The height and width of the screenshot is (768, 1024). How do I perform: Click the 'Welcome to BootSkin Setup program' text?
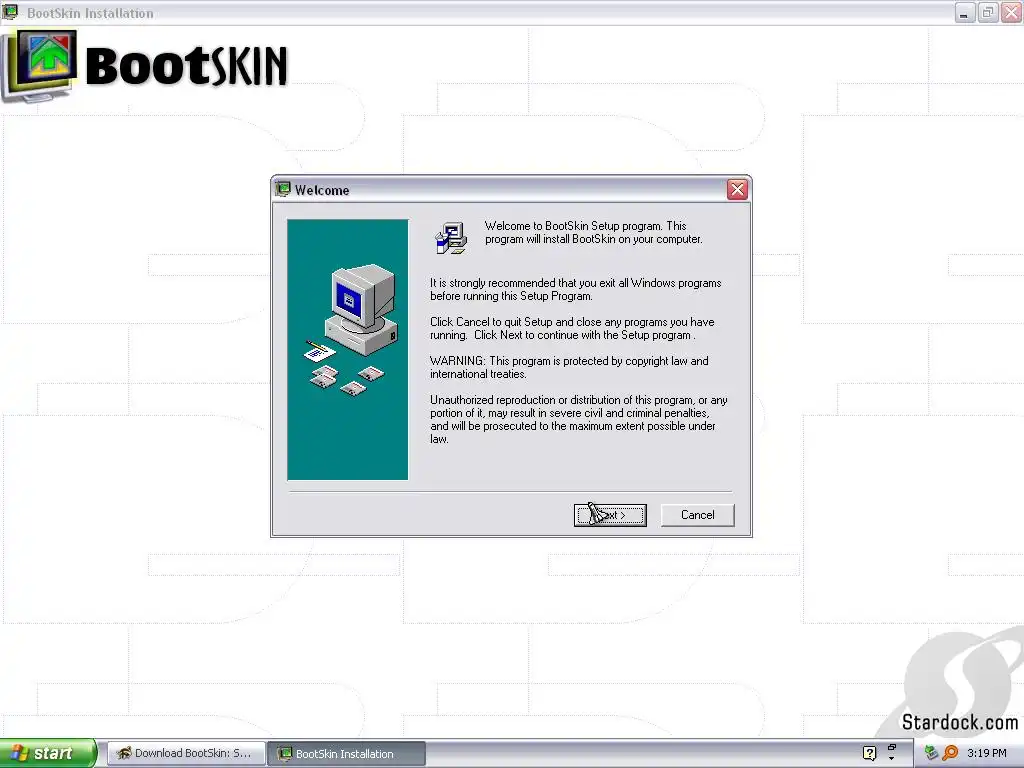(593, 232)
